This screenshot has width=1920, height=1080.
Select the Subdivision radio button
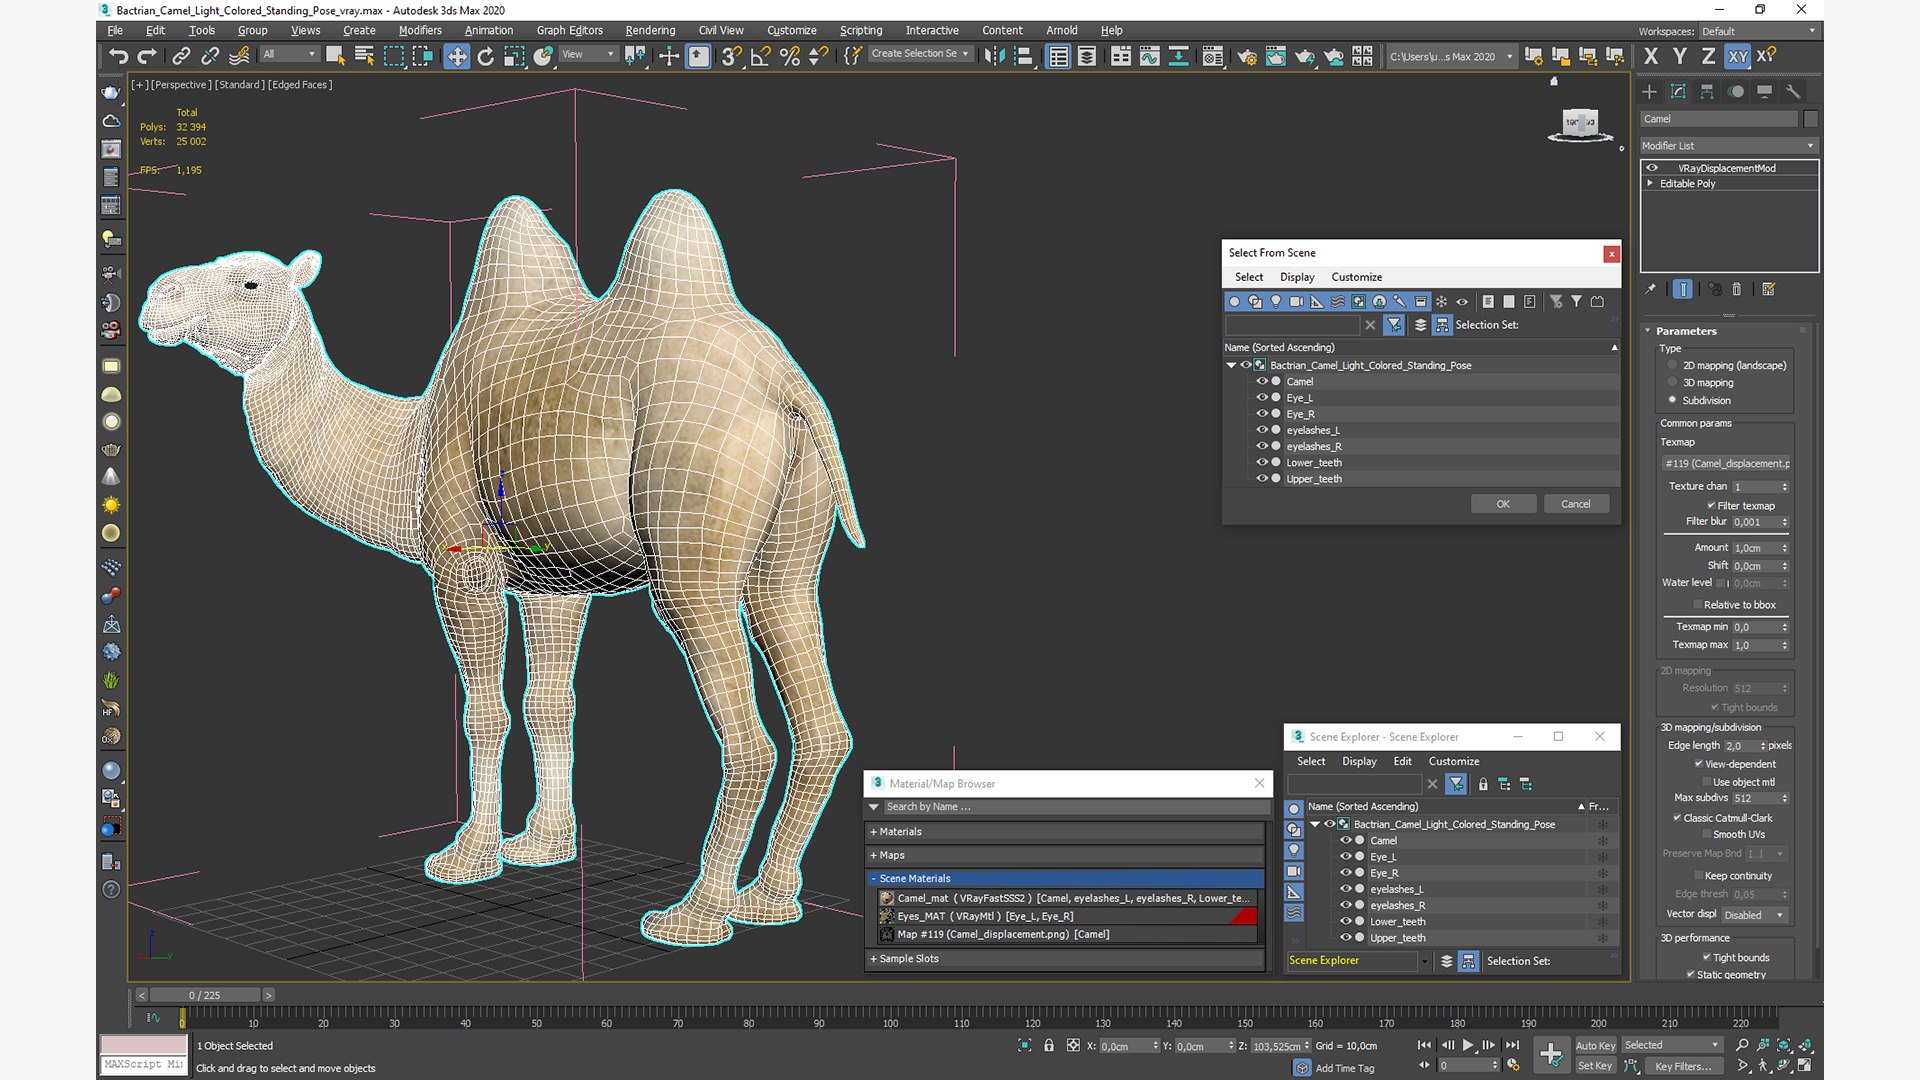pos(1672,400)
